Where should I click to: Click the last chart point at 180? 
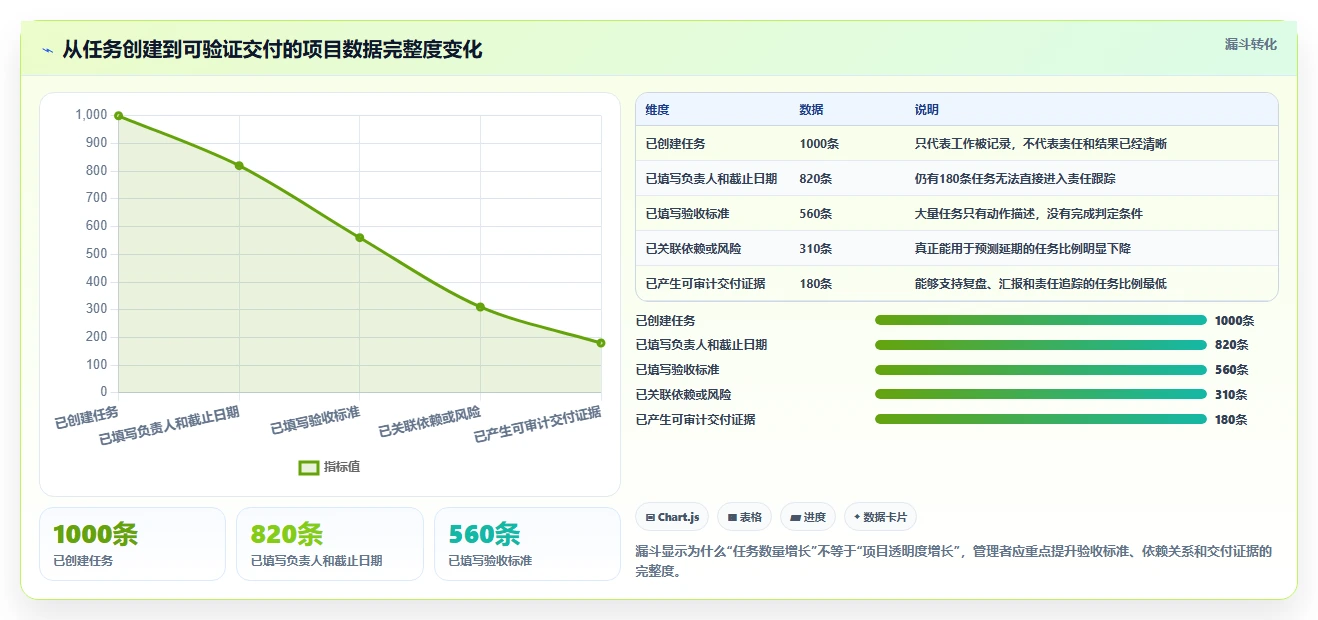[601, 343]
